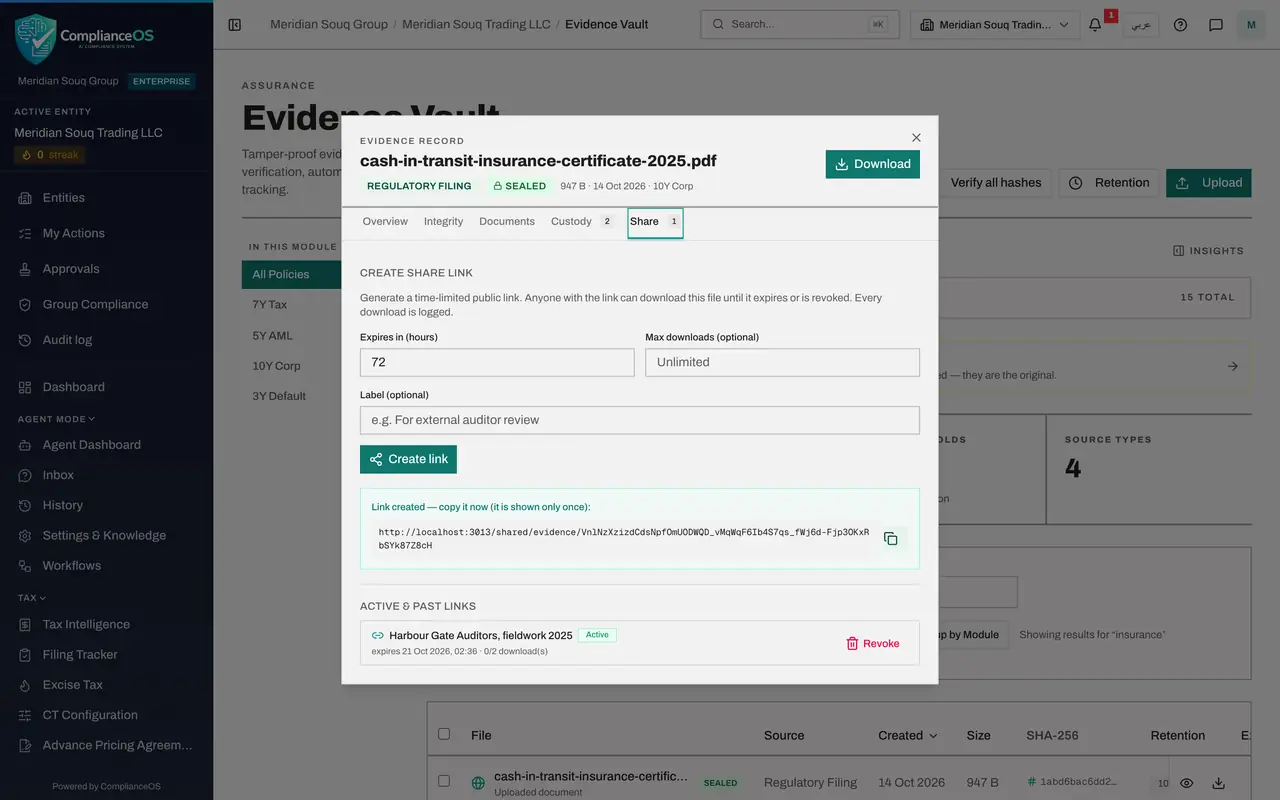This screenshot has height=800, width=1280.
Task: Open the Meridian Souq Trading entity switcher
Action: coord(995,24)
